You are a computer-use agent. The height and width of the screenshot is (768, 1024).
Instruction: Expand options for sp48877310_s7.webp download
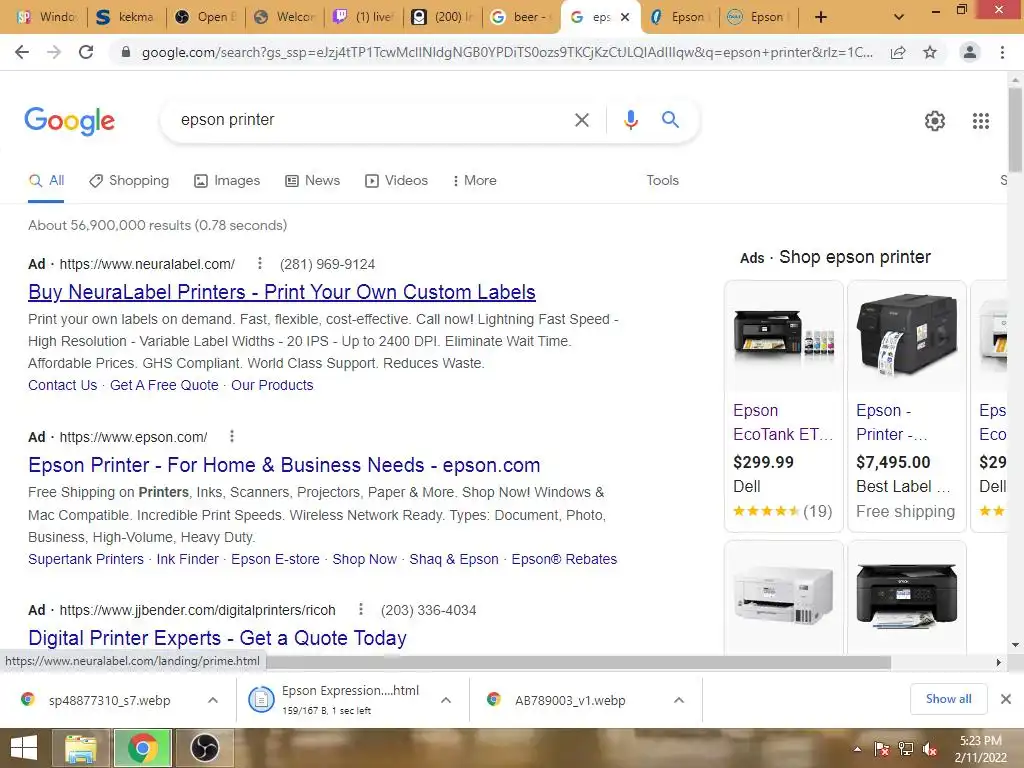click(x=213, y=700)
